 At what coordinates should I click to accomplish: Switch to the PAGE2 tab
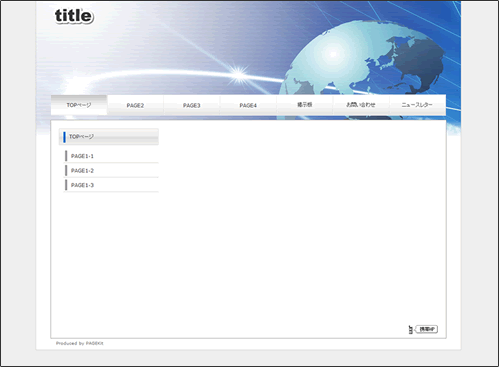(x=135, y=105)
